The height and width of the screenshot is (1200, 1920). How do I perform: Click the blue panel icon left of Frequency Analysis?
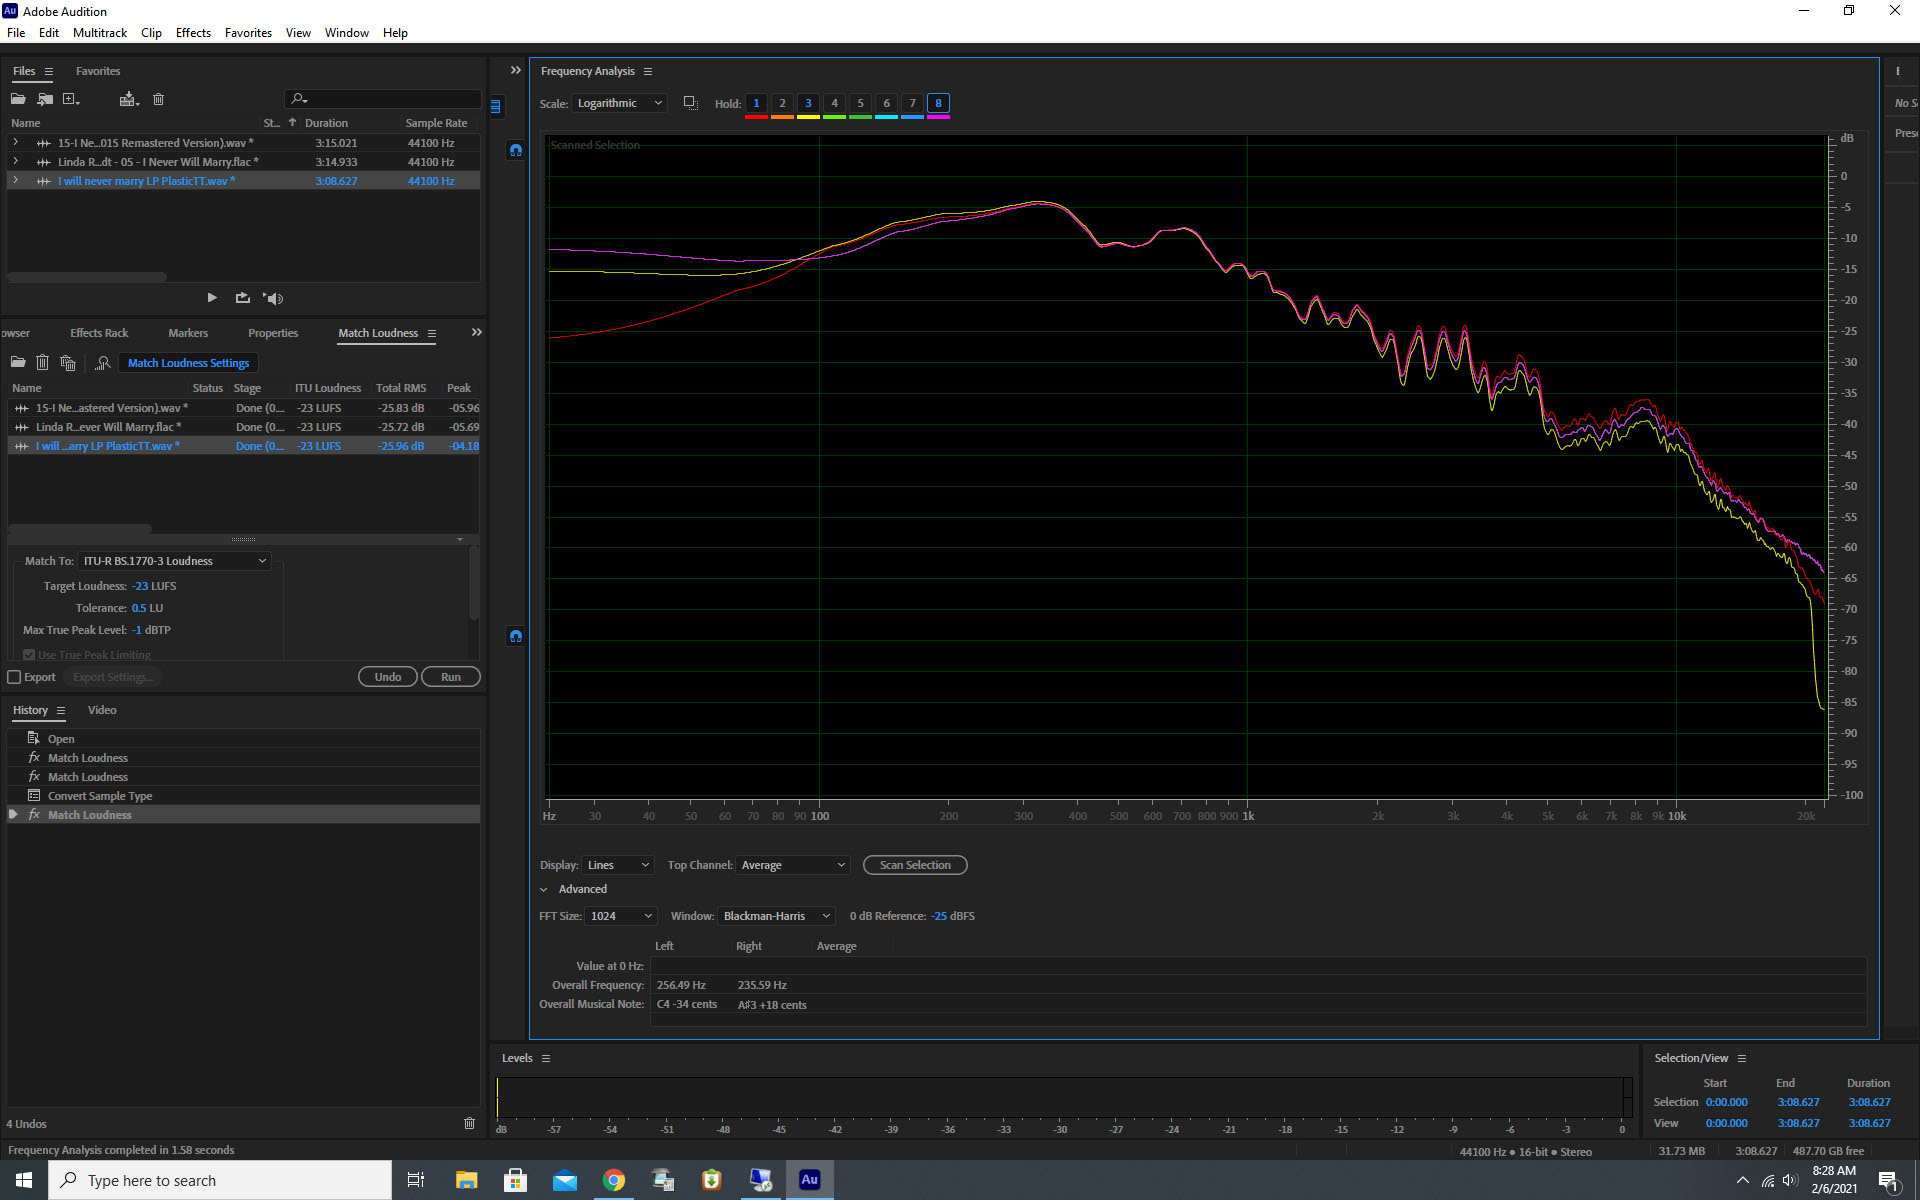(x=495, y=106)
